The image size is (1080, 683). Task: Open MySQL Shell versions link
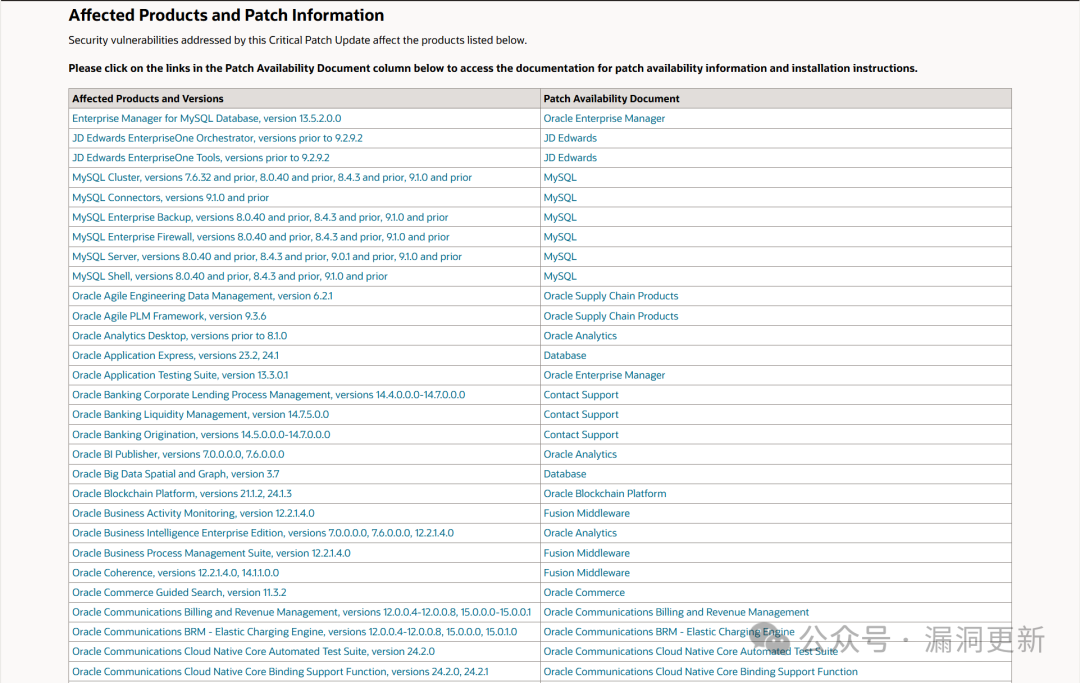pyautogui.click(x=230, y=276)
